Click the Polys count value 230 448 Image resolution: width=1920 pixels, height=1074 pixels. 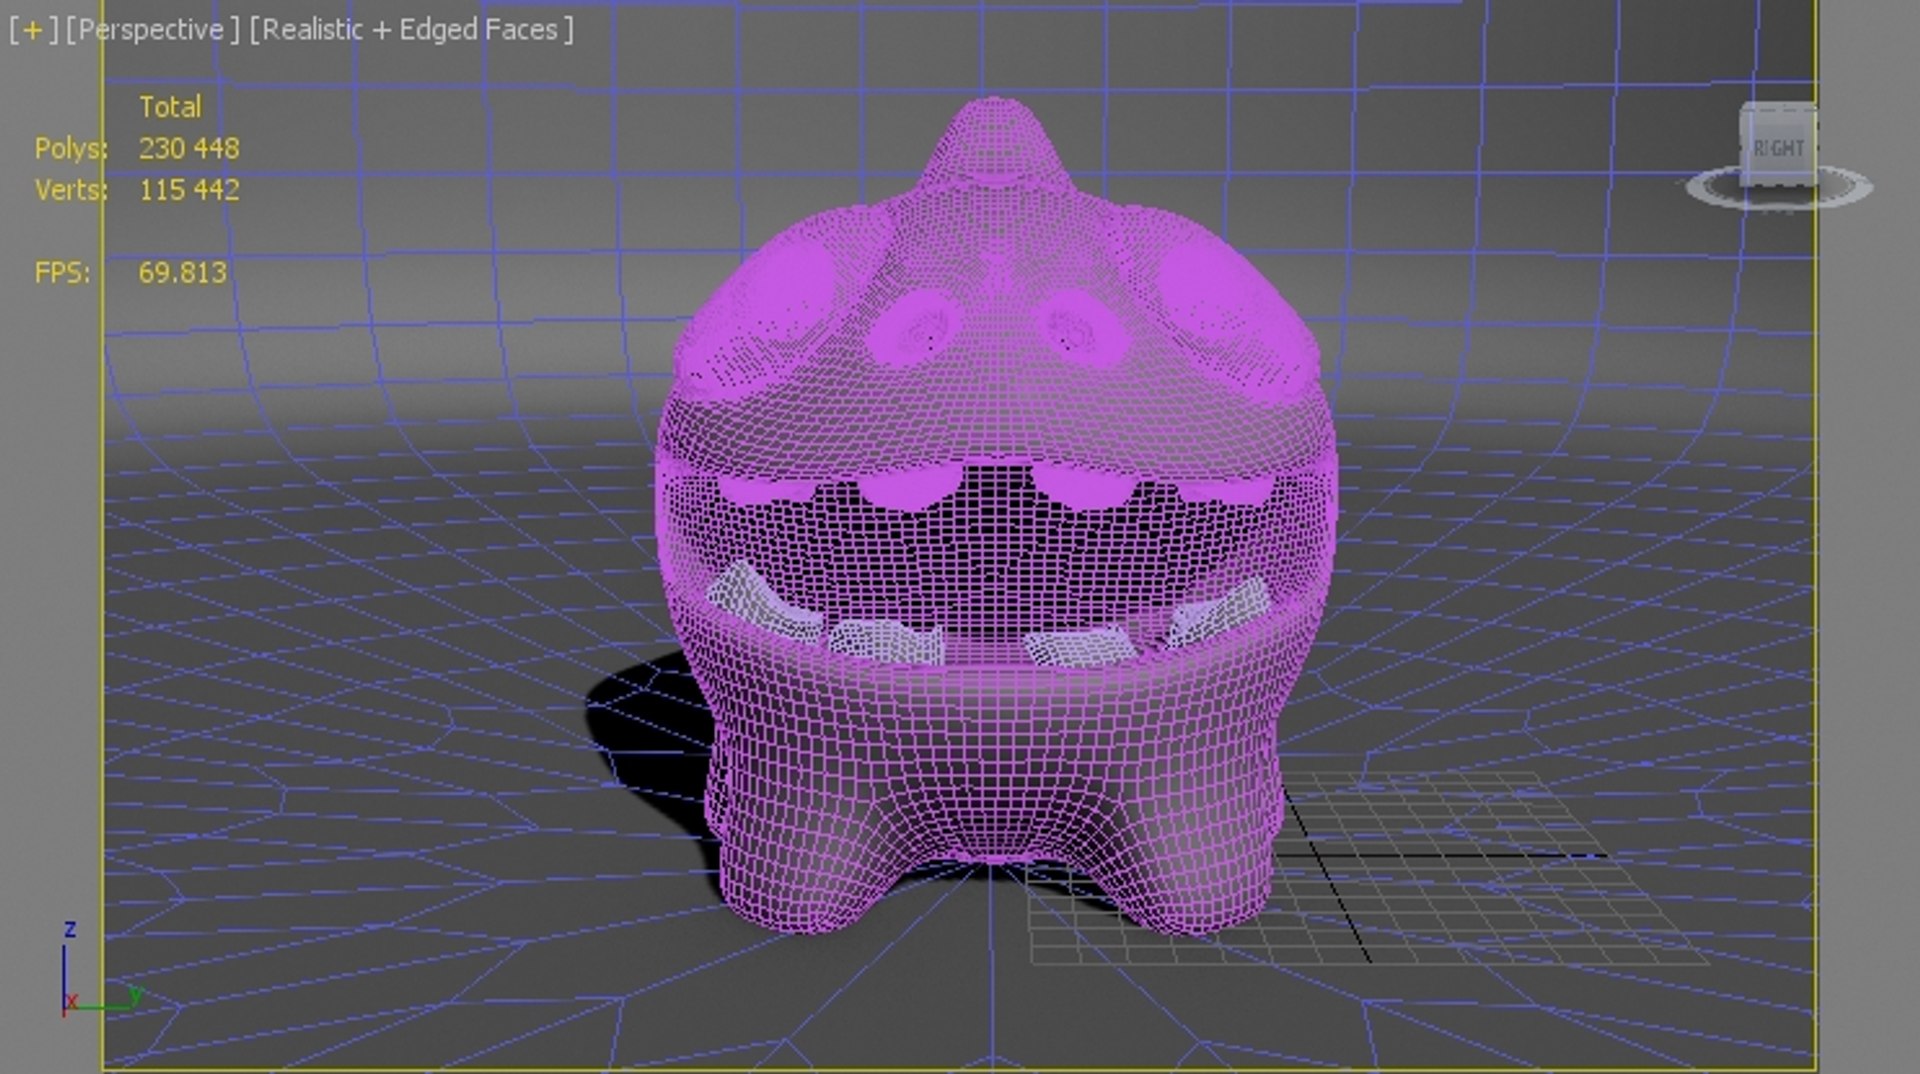click(189, 149)
